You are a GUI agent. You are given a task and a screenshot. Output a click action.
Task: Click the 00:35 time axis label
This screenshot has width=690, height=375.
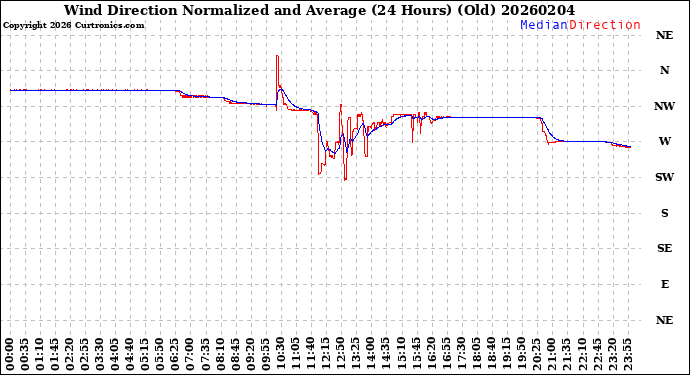(x=25, y=354)
